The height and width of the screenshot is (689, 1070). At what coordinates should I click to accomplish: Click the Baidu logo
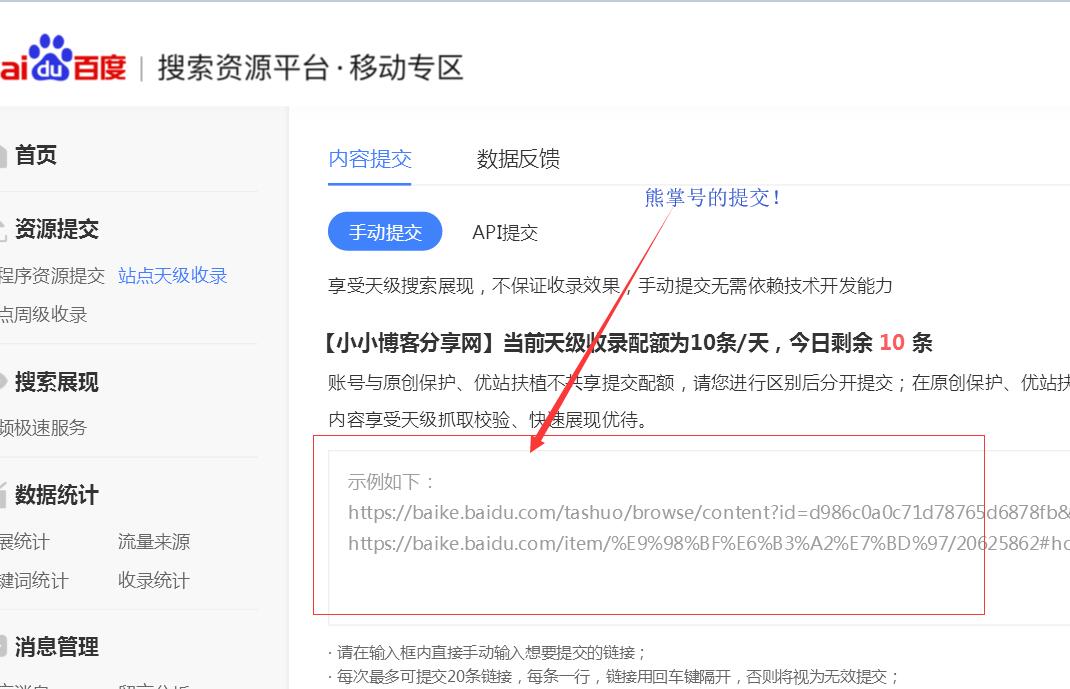[x=63, y=60]
